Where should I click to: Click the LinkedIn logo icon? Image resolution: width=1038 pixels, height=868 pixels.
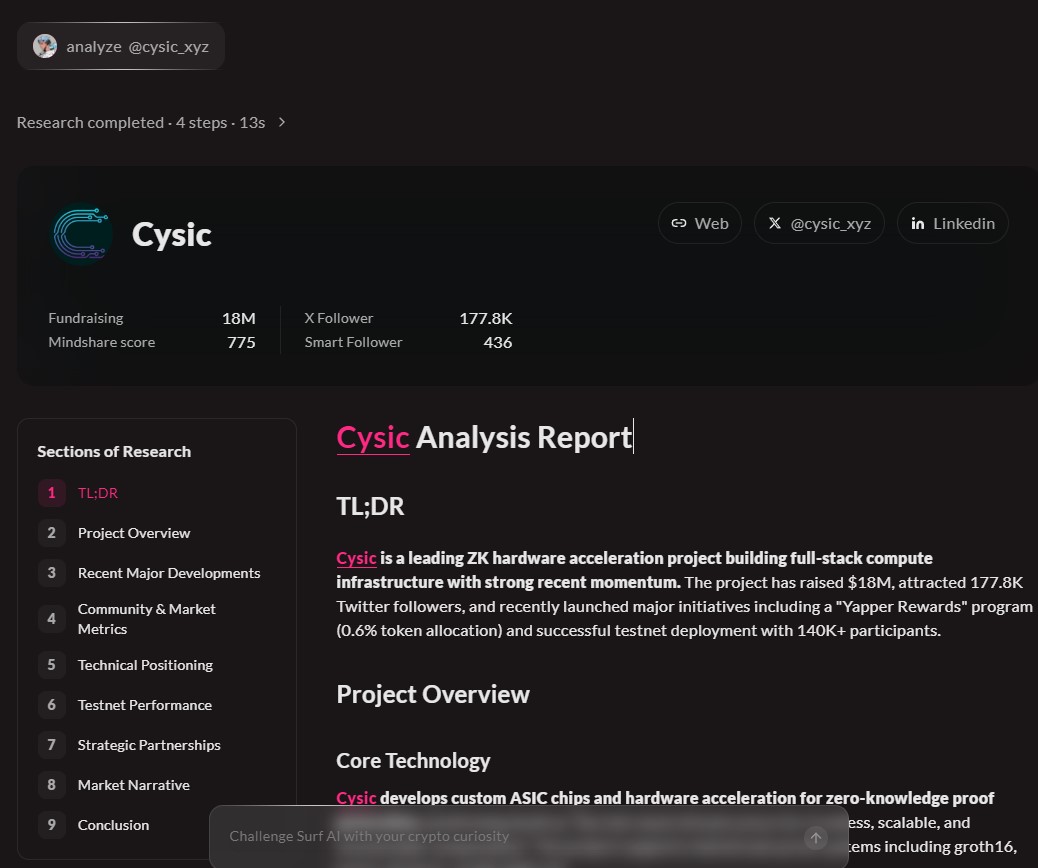(x=918, y=223)
